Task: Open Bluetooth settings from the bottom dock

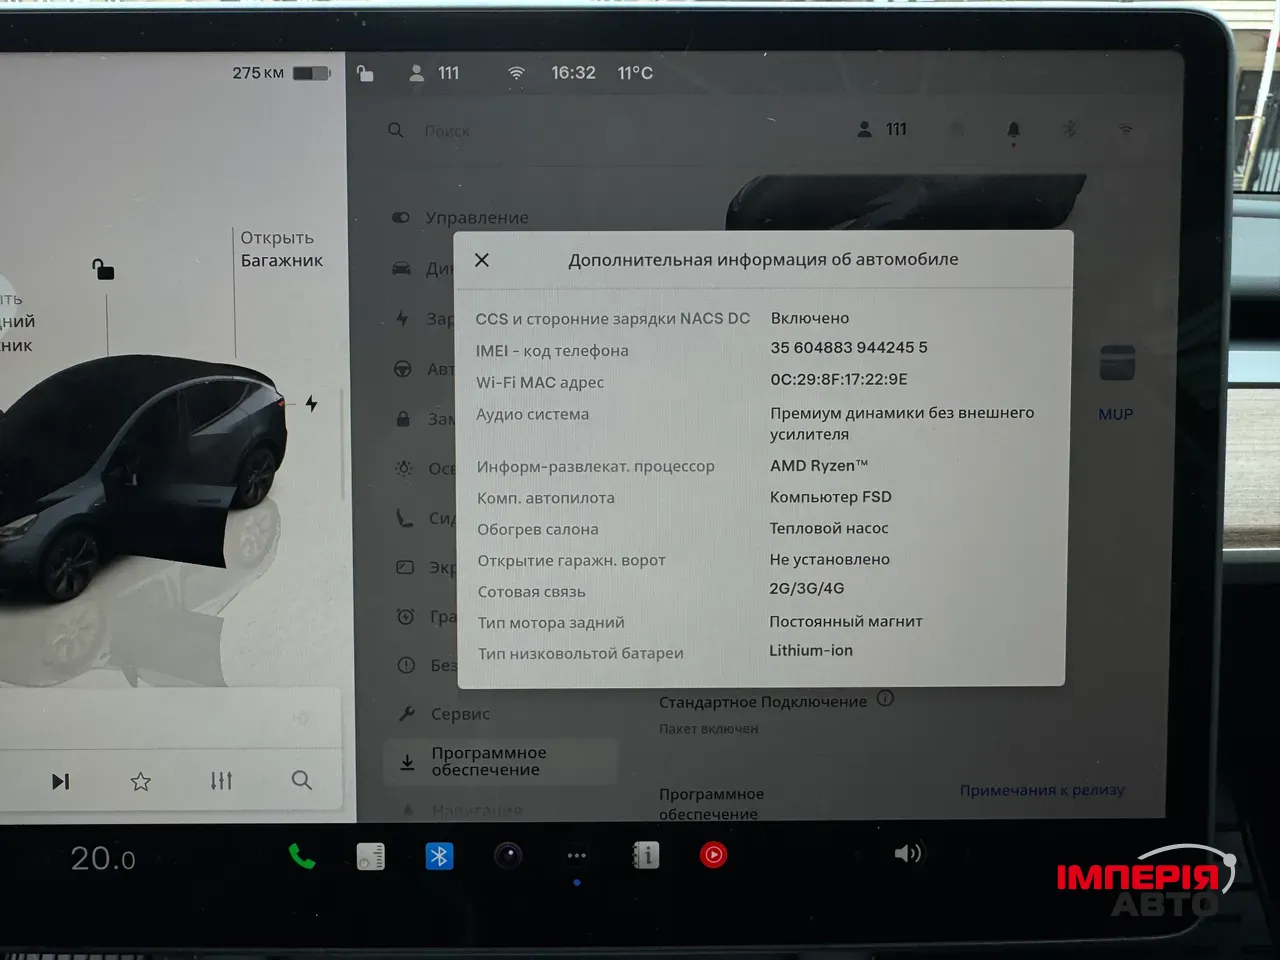Action: [x=439, y=856]
